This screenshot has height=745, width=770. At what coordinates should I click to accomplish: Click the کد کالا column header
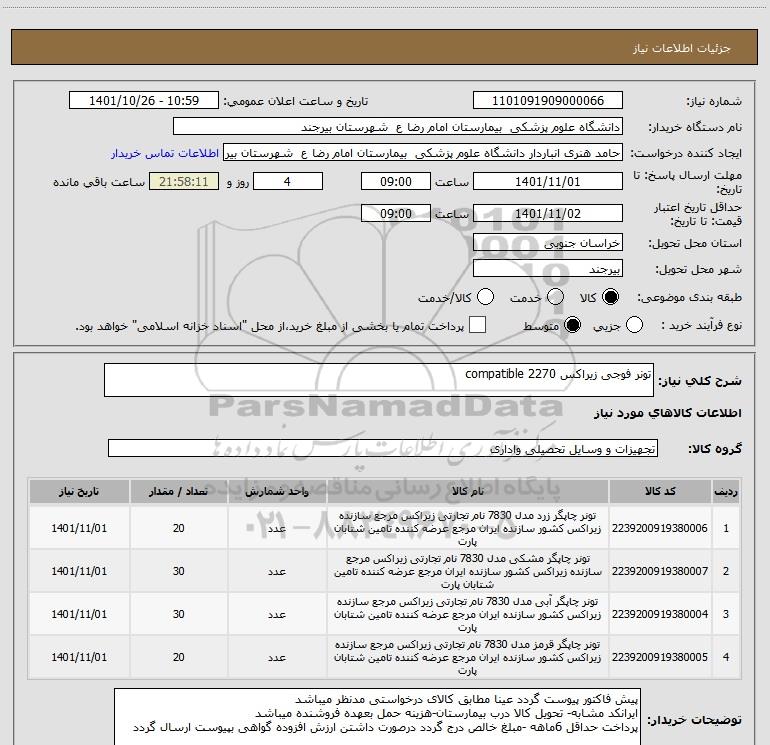pyautogui.click(x=660, y=492)
